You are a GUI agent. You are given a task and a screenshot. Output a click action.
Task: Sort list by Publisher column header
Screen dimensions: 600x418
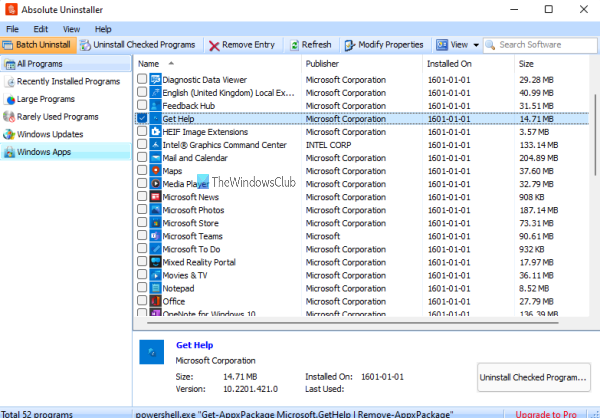[362, 64]
